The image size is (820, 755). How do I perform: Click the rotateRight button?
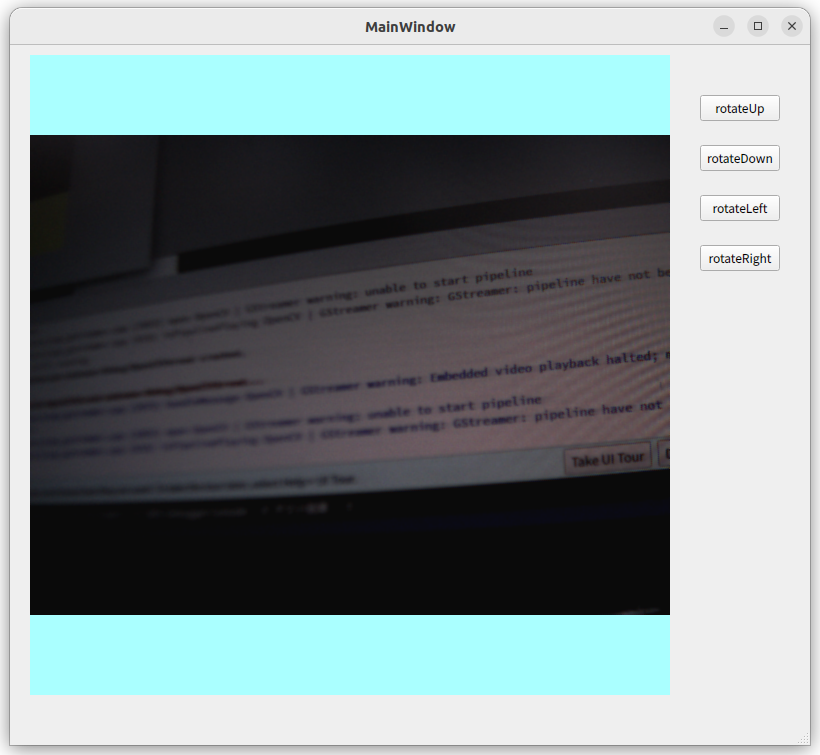coord(739,258)
